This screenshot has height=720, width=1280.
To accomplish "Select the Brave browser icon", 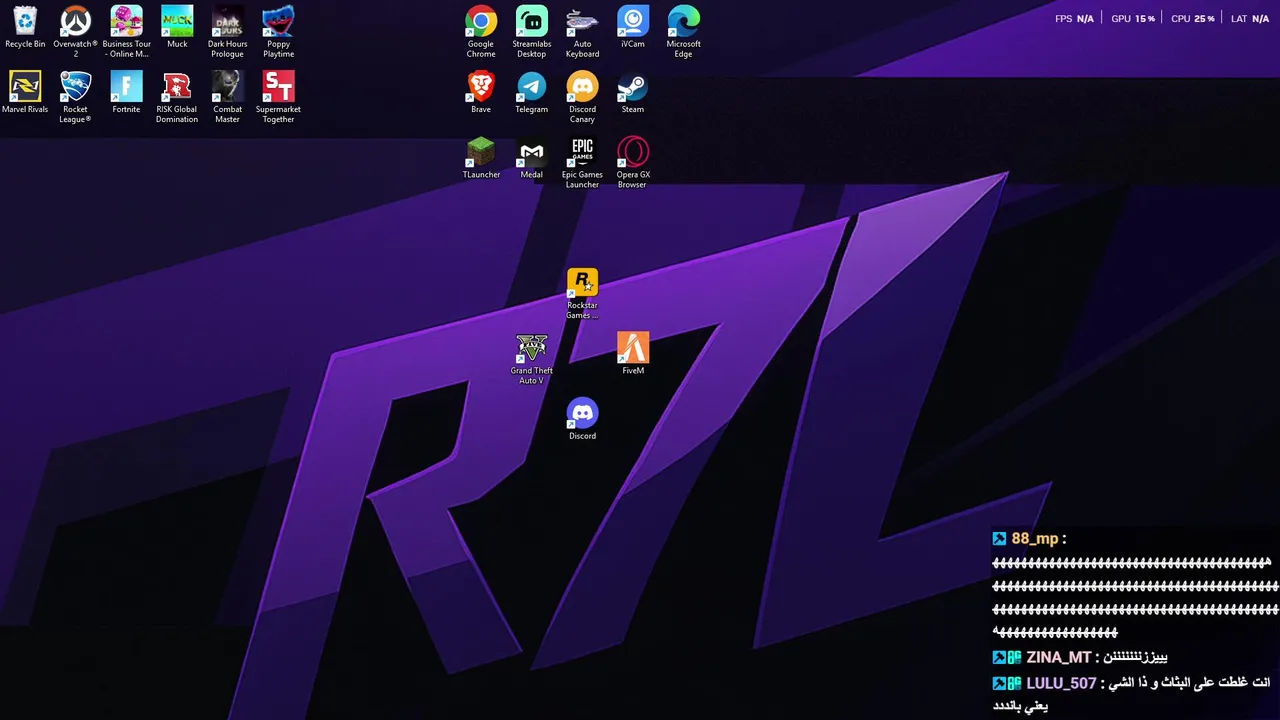I will pyautogui.click(x=481, y=93).
